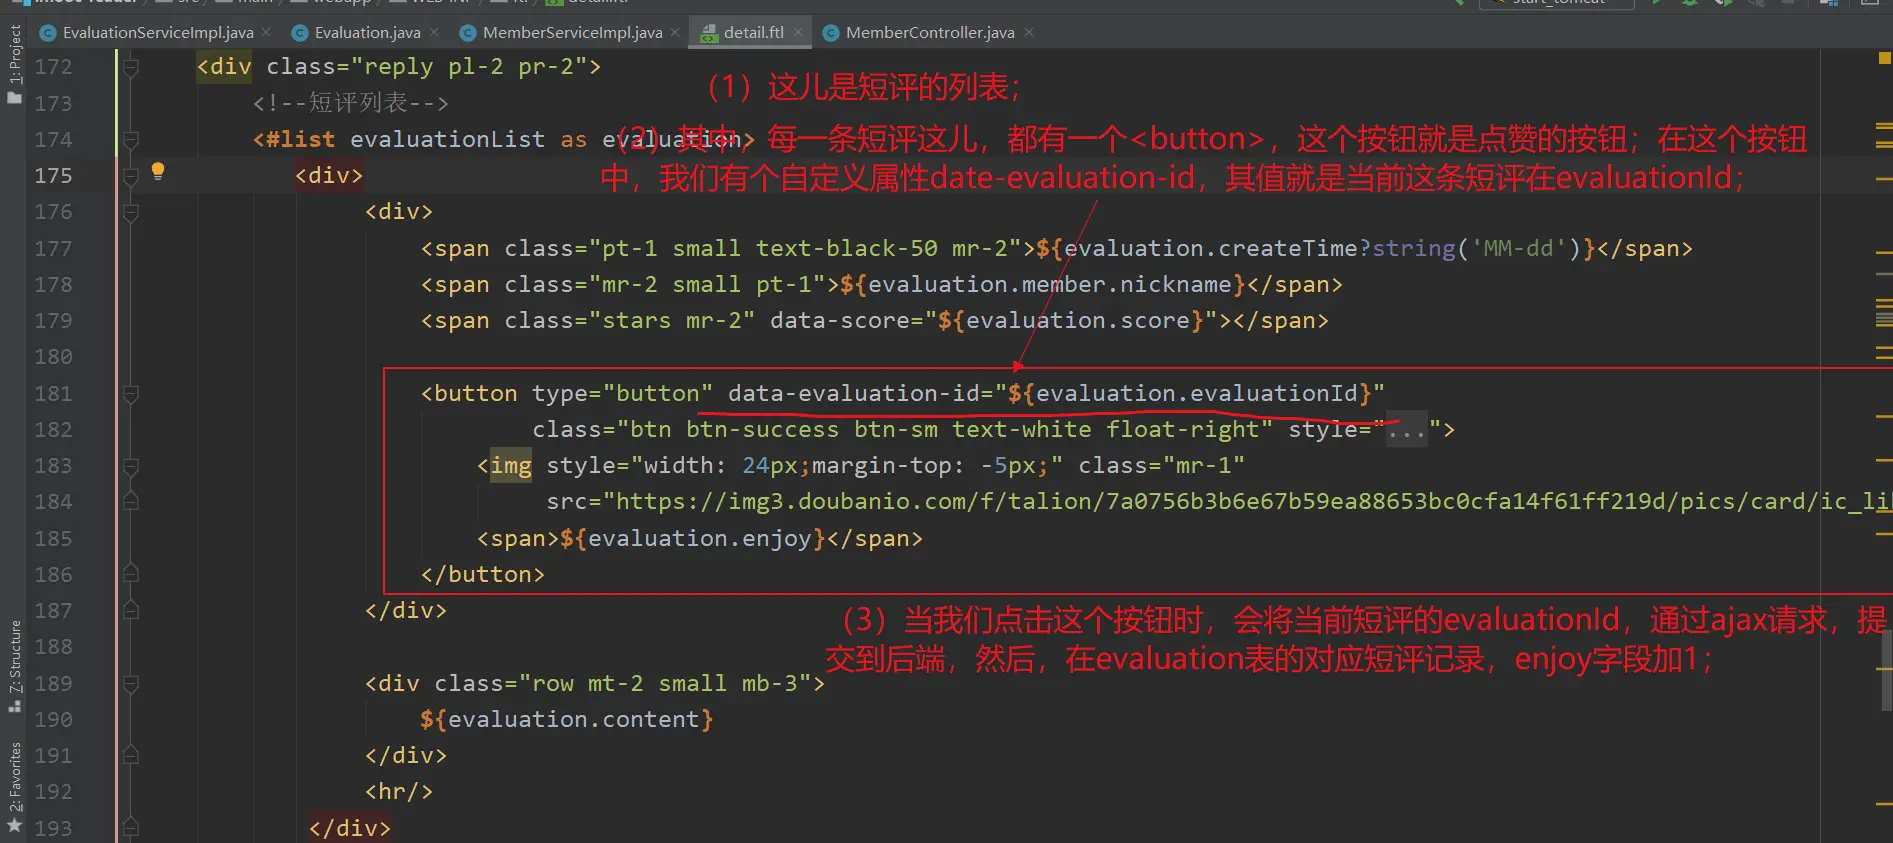Click evaluation.createTime on line 177
This screenshot has height=843, width=1893.
pyautogui.click(x=1210, y=248)
